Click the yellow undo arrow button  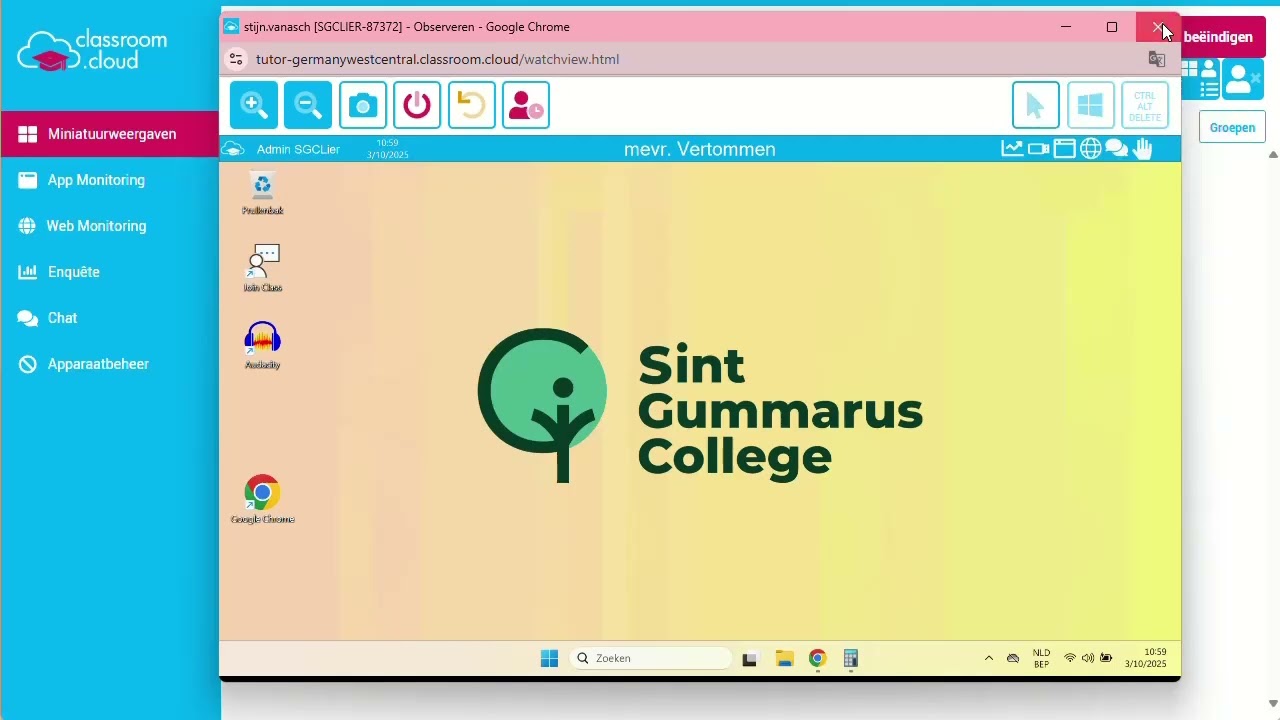(x=472, y=105)
